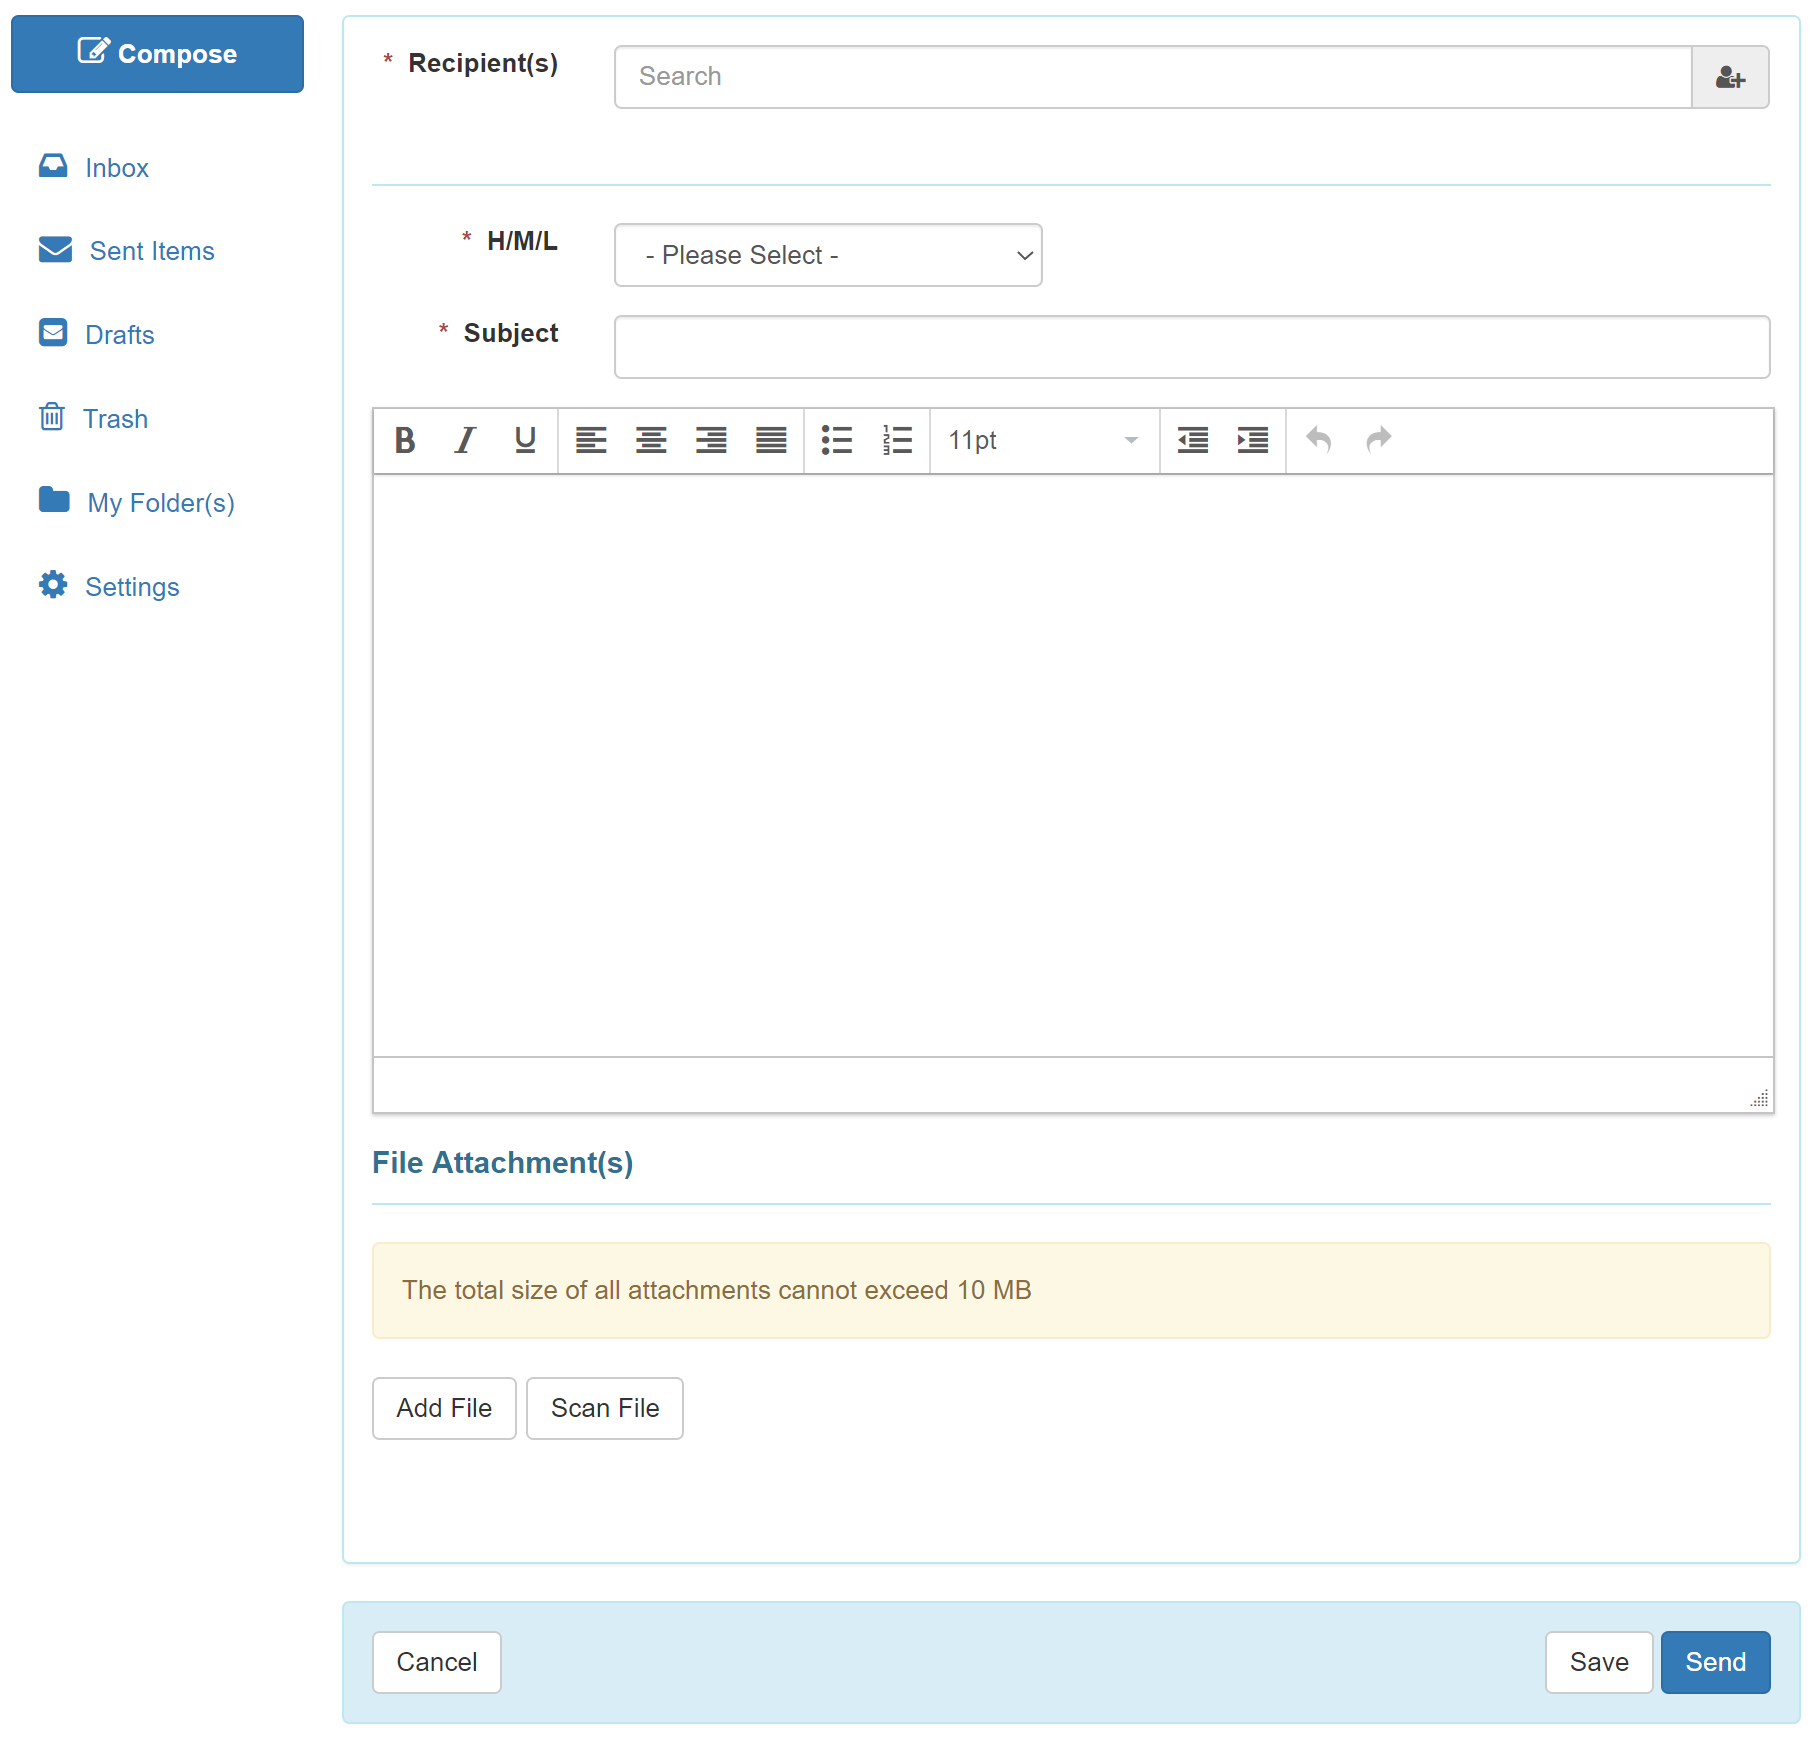Click the Add File button

click(444, 1408)
